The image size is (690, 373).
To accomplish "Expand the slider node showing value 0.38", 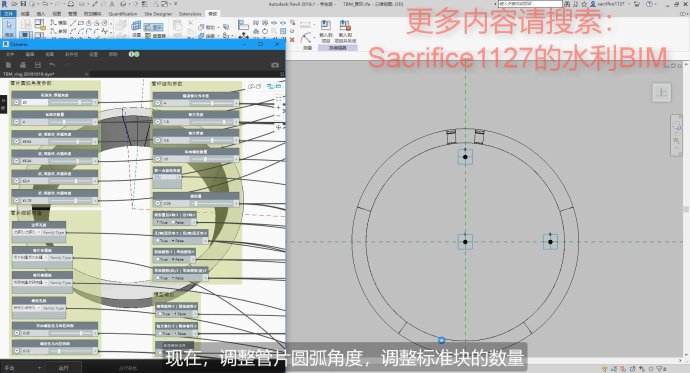I will click(158, 203).
